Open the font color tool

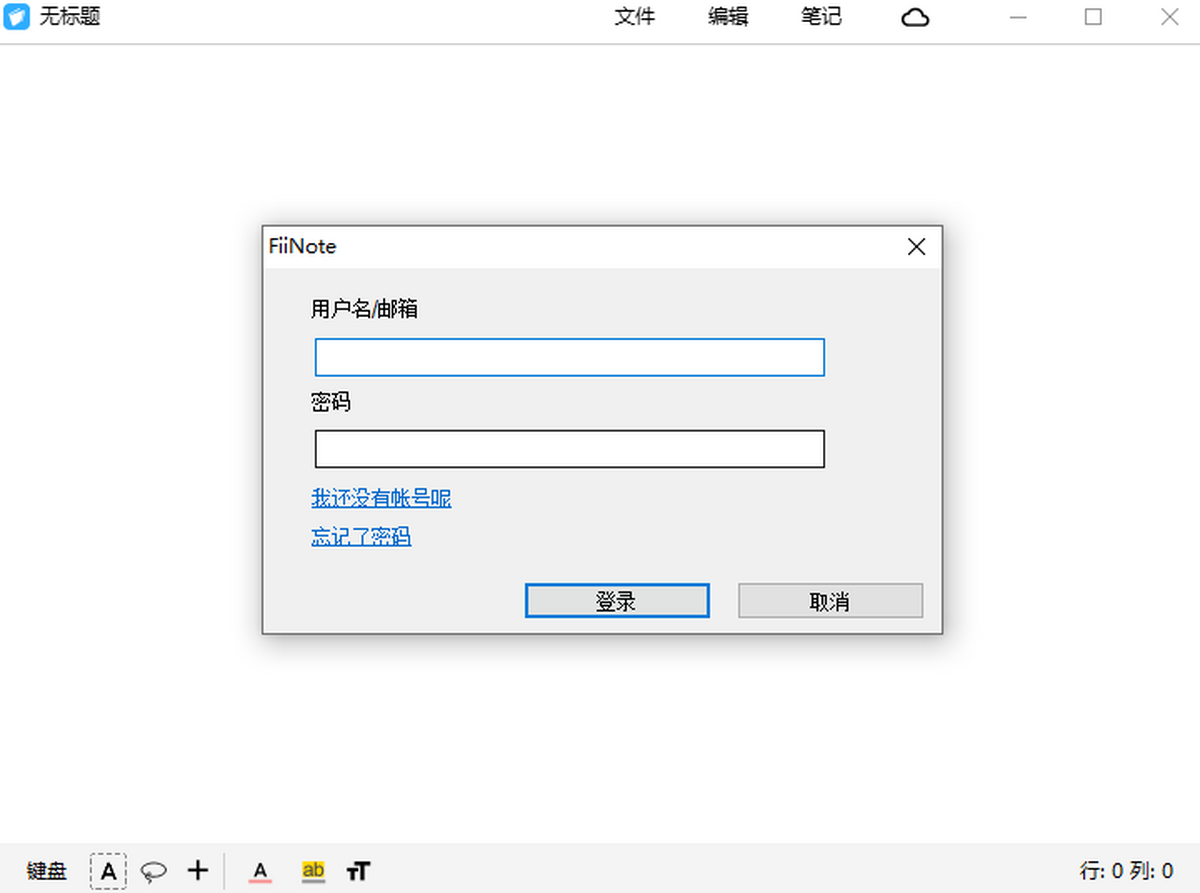pos(261,872)
